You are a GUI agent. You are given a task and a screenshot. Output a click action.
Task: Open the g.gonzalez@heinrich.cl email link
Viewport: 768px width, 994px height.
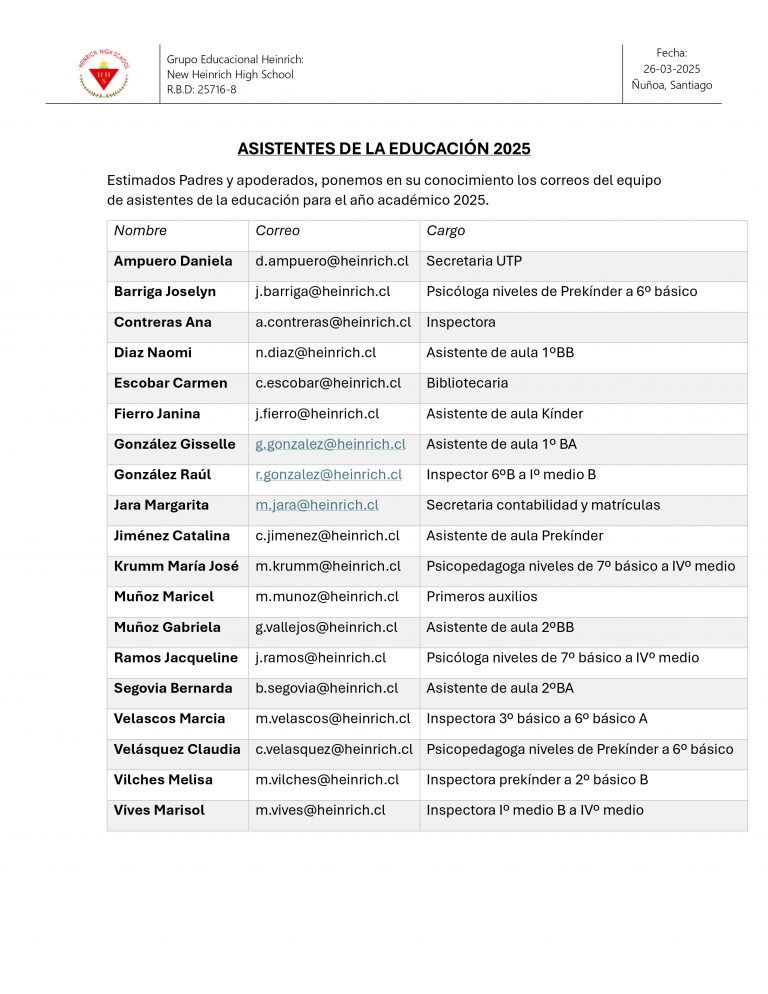330,444
